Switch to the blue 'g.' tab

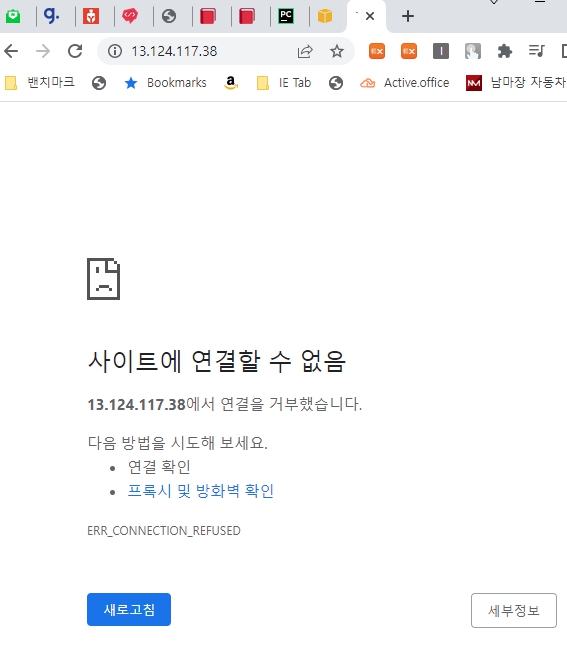point(51,16)
